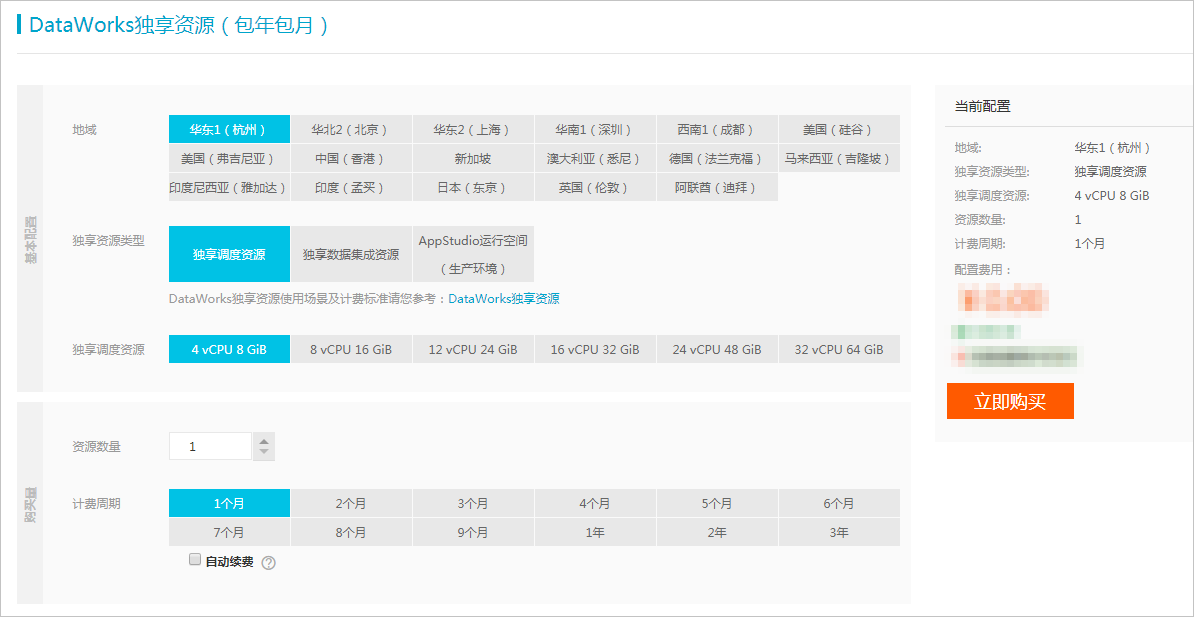Pick the 16 vCPU 32 GiB spec
Image resolution: width=1194 pixels, height=617 pixels.
click(595, 350)
